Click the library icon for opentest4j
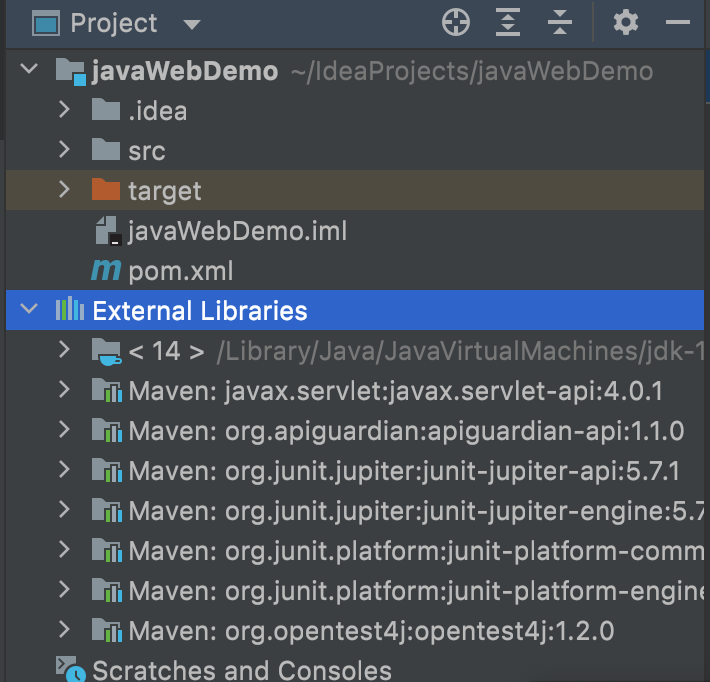The width and height of the screenshot is (710, 682). tap(106, 629)
